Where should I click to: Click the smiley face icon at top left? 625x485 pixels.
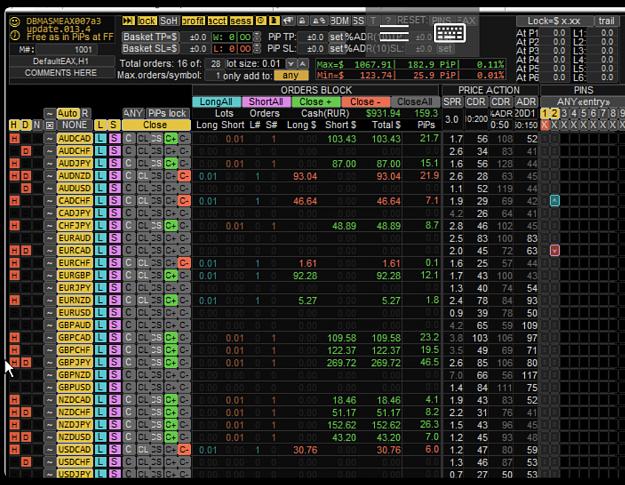click(x=15, y=22)
